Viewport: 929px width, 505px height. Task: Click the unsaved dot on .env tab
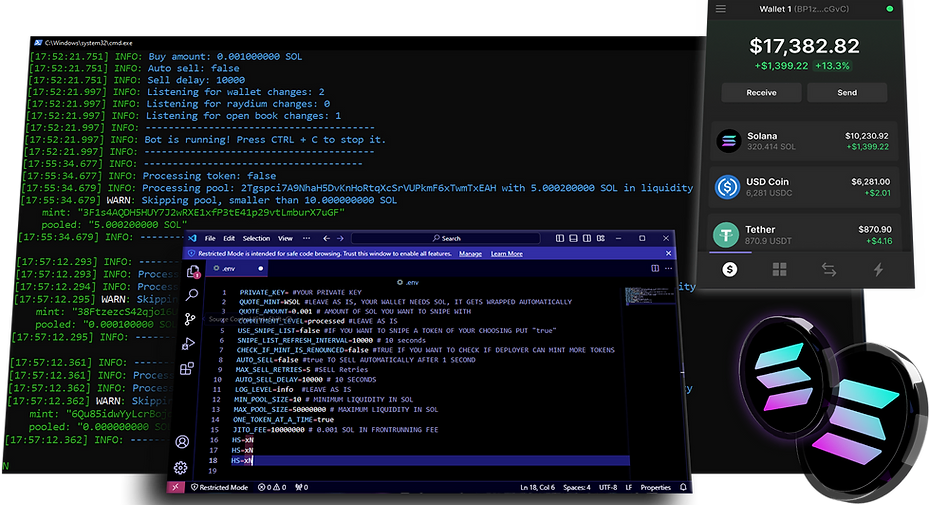pyautogui.click(x=260, y=269)
